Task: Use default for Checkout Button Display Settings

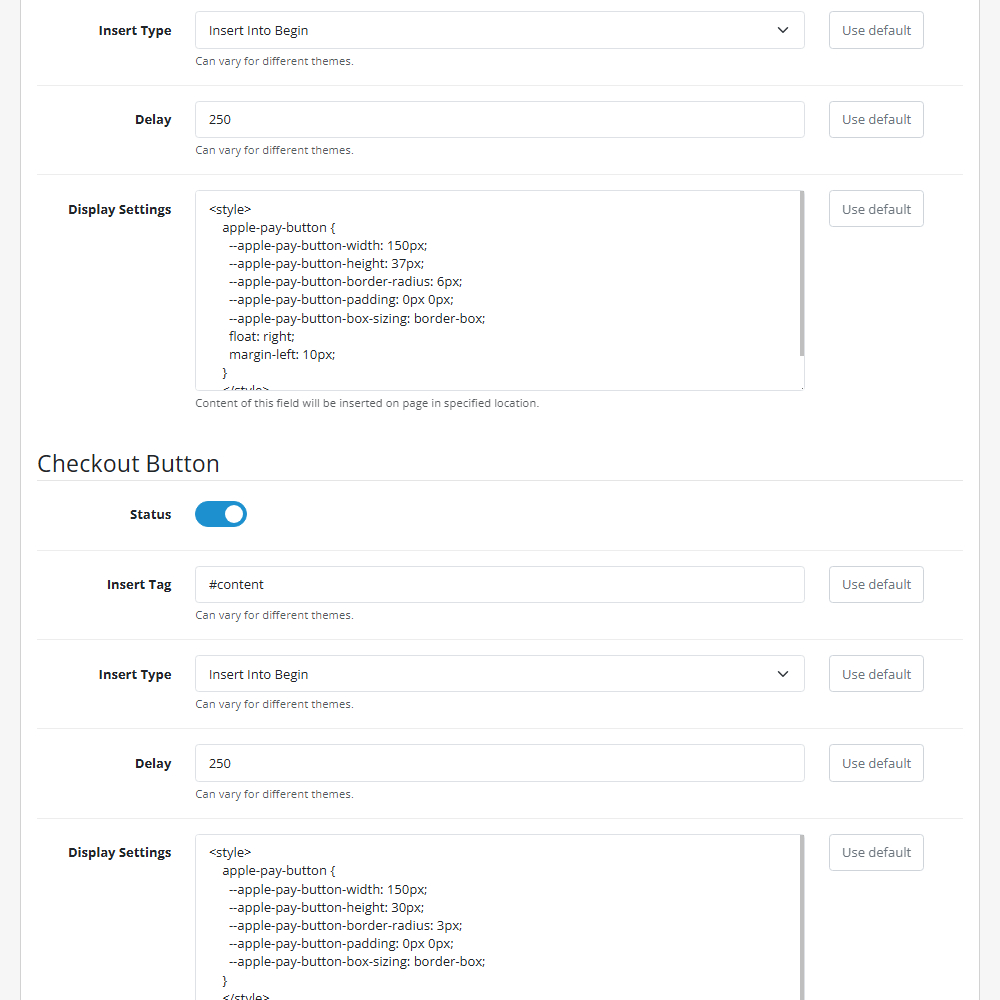Action: [x=876, y=852]
